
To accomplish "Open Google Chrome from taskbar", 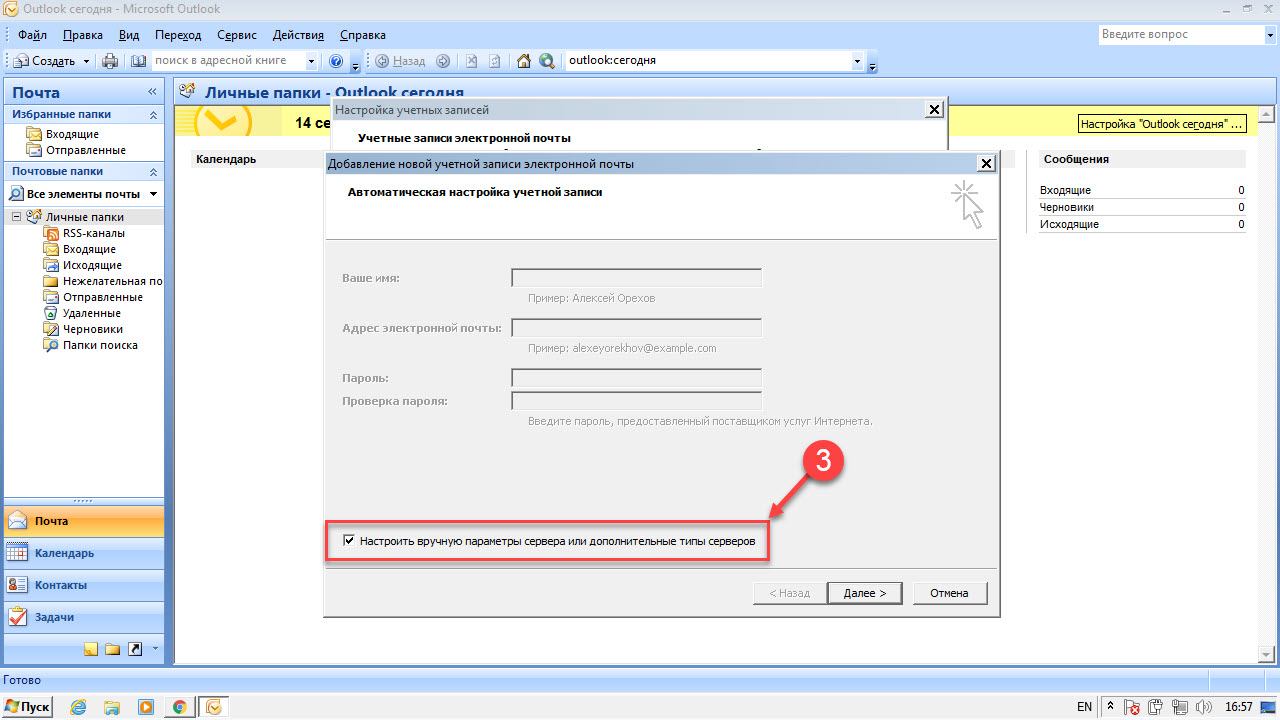I will pyautogui.click(x=179, y=706).
